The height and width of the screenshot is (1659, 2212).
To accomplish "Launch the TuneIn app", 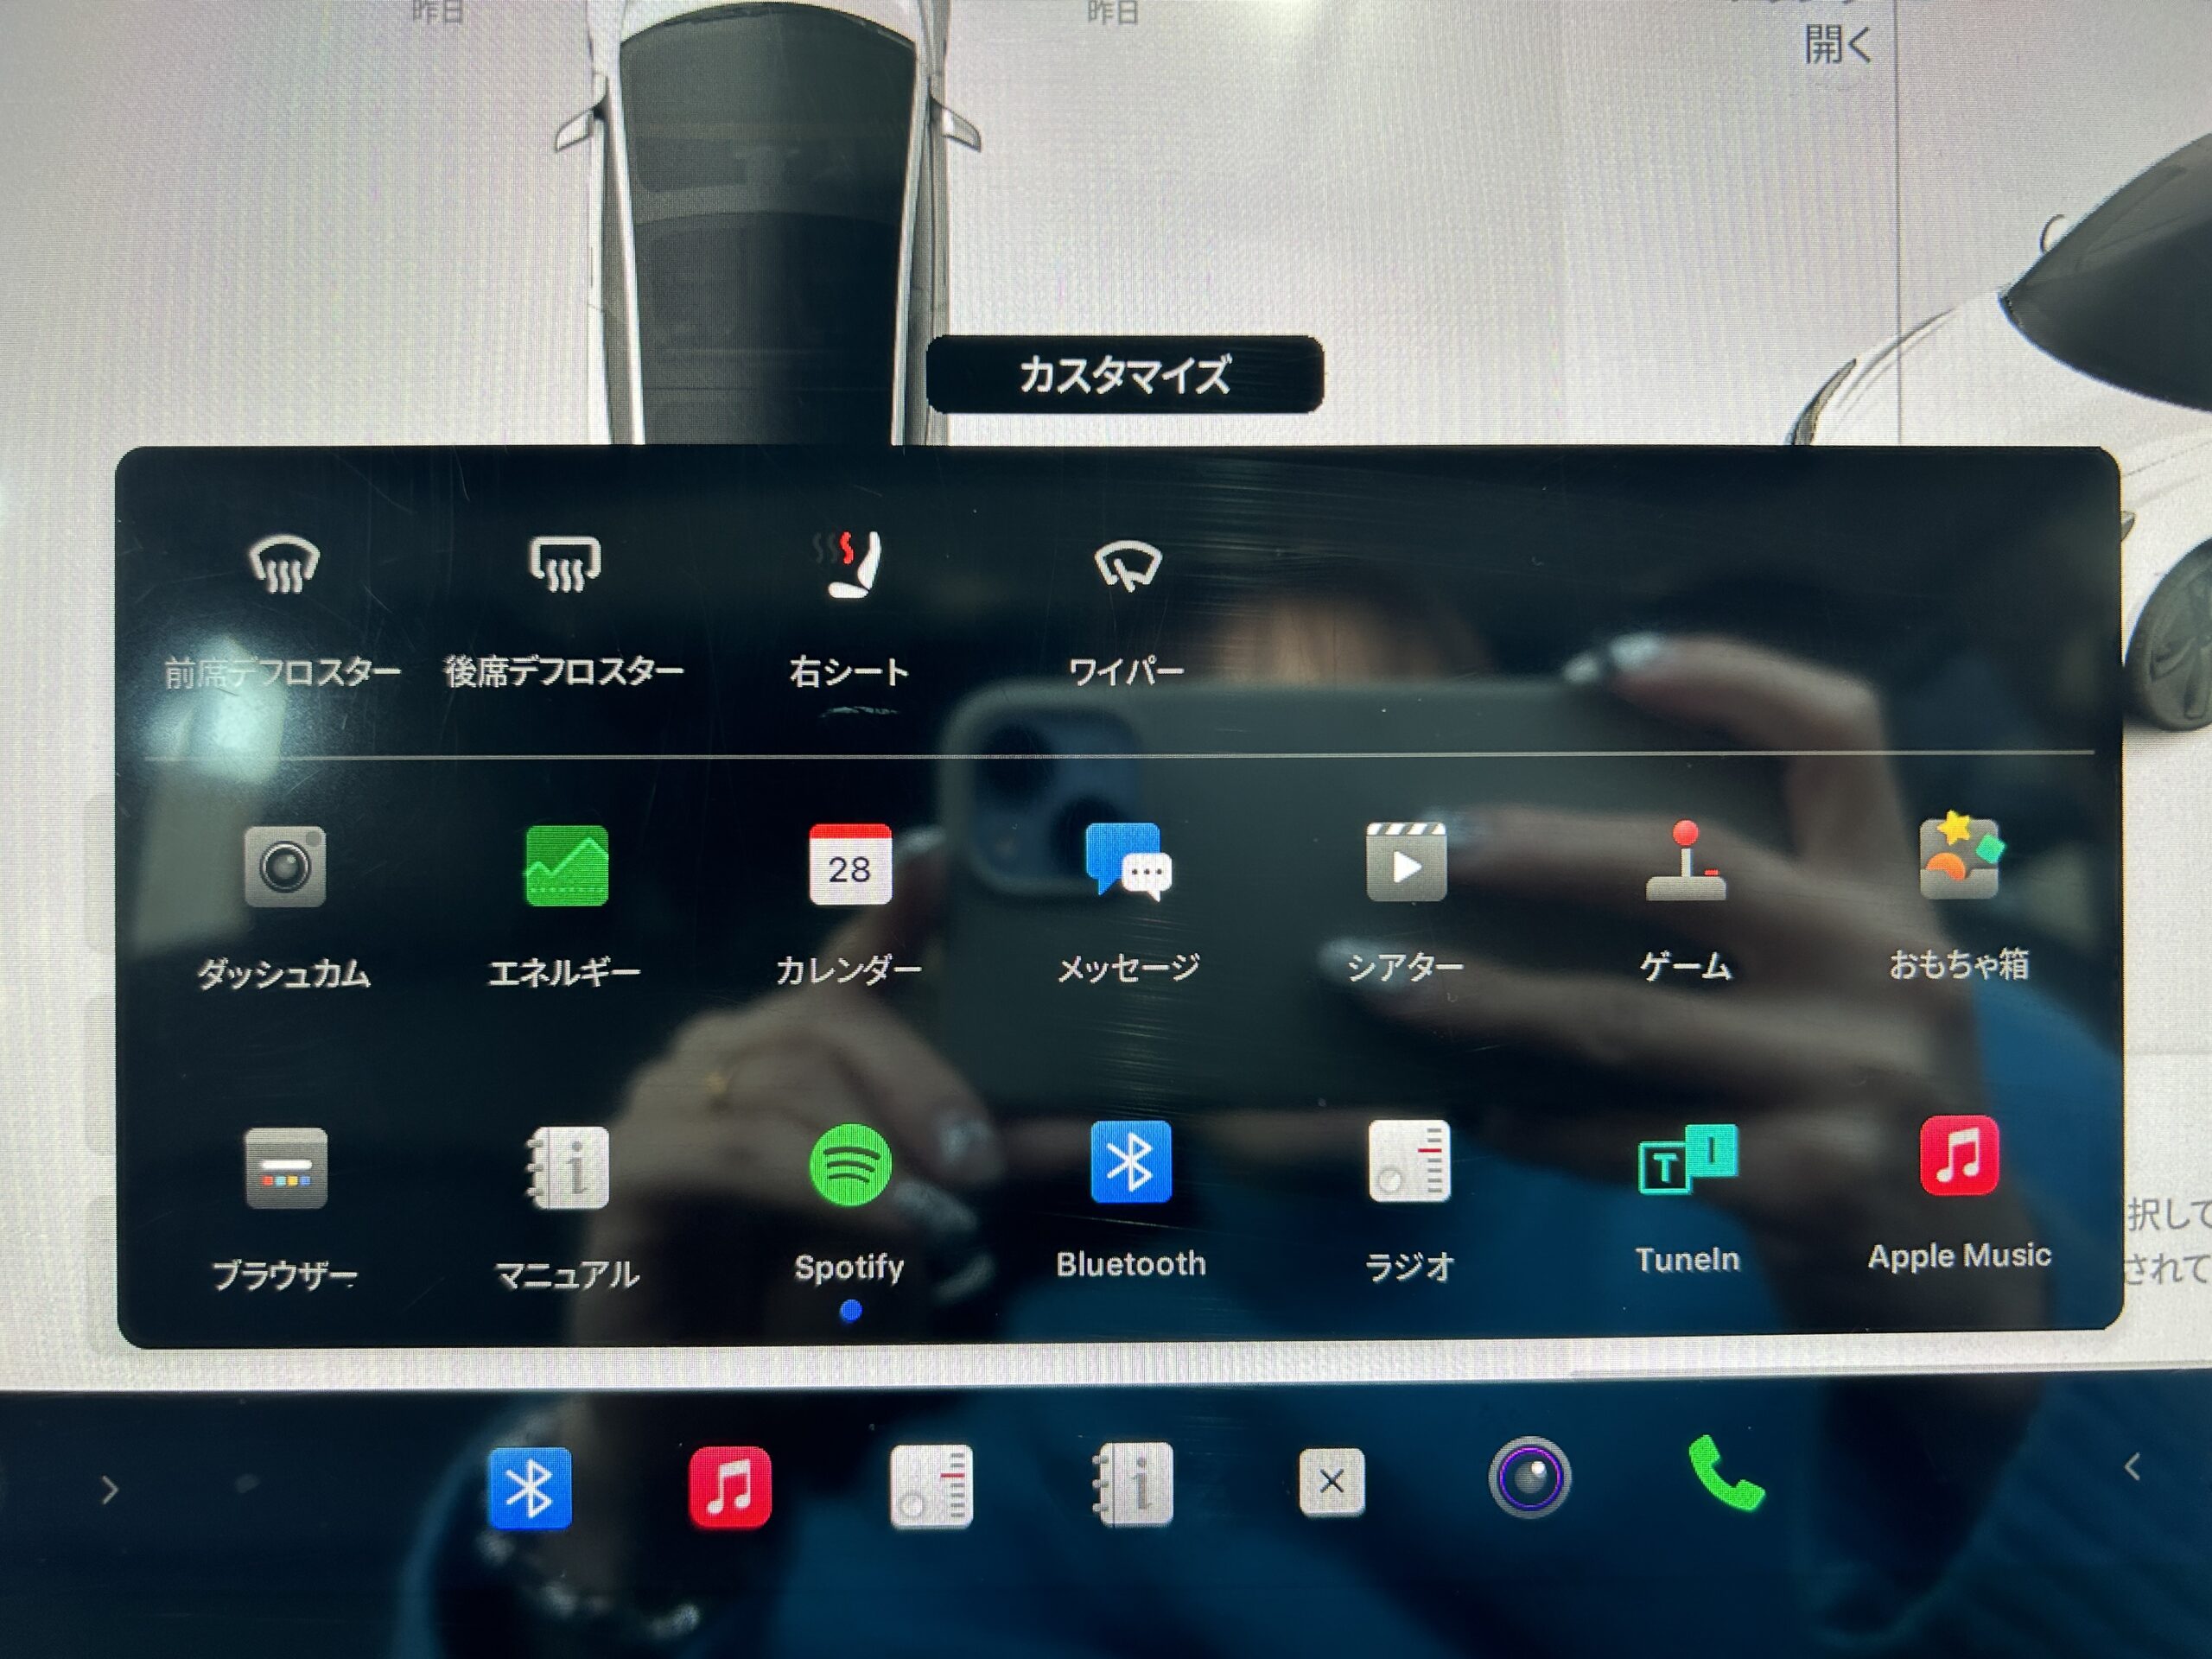I will [x=1687, y=1158].
